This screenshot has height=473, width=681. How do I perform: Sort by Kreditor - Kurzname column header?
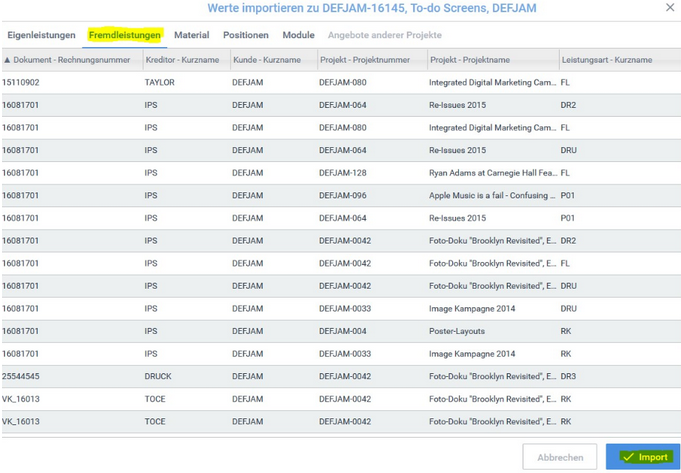pos(182,60)
